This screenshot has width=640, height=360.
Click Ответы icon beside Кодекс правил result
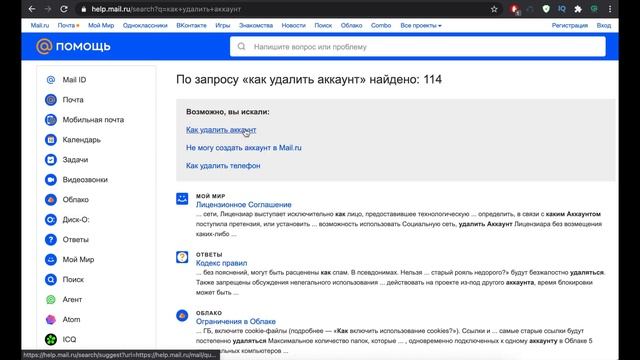(182, 257)
